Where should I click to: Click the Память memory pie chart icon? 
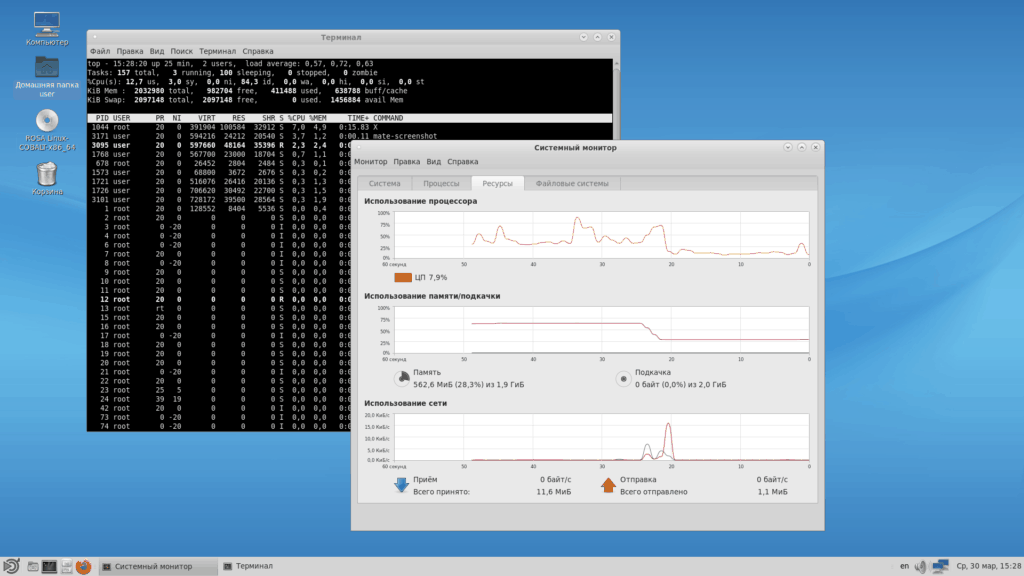click(401, 377)
